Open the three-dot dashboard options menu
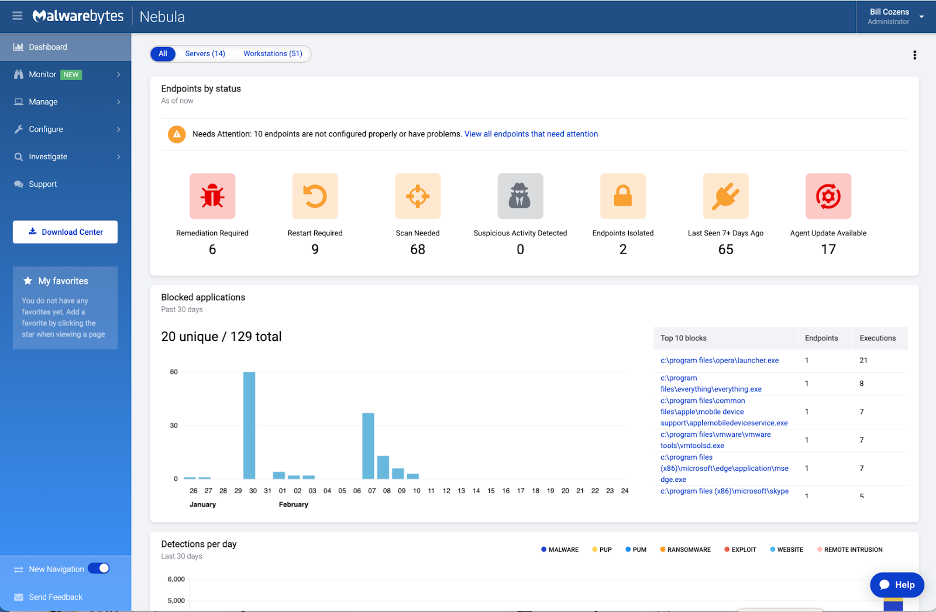The width and height of the screenshot is (936, 612). (915, 55)
